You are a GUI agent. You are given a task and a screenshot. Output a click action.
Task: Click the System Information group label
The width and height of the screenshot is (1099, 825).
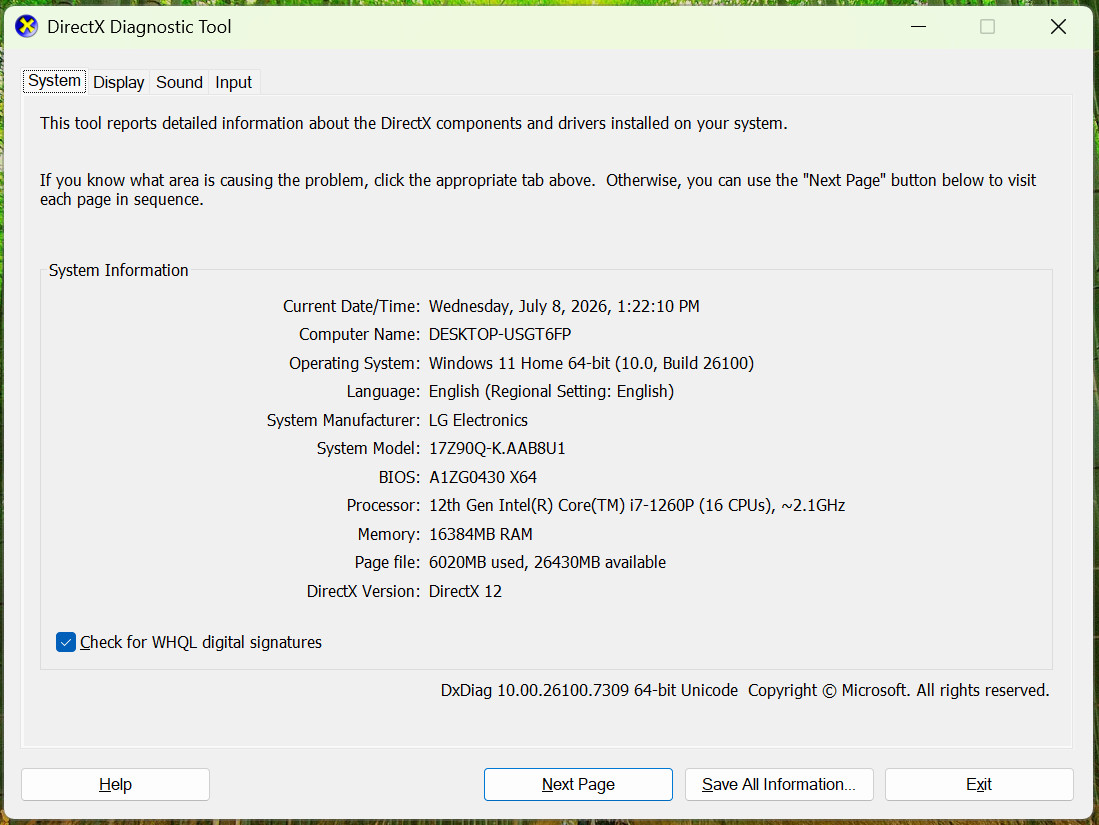coord(118,271)
